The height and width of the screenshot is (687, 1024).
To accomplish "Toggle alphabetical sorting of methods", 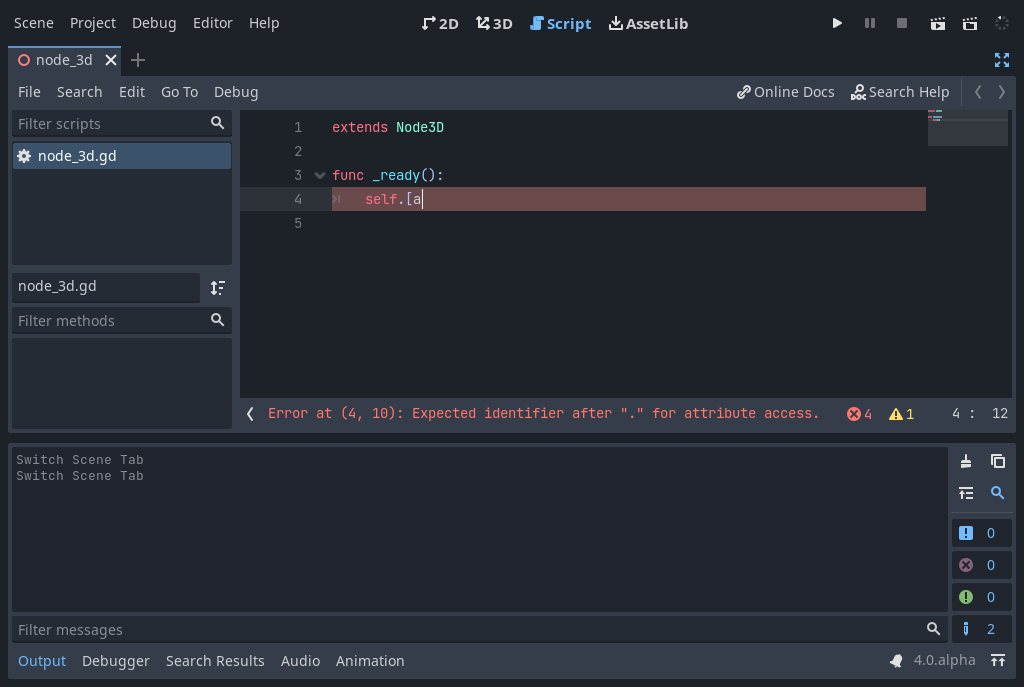I will tap(217, 287).
